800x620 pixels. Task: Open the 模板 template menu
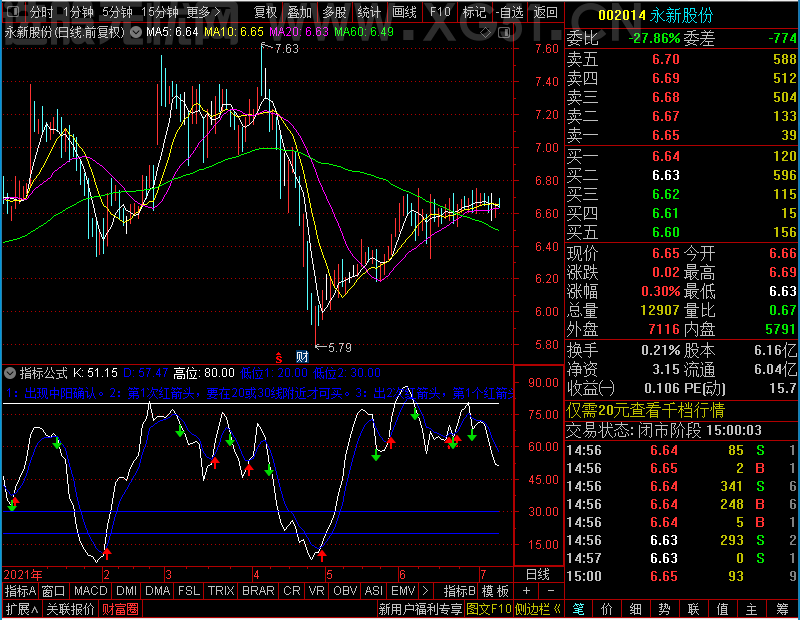495,591
